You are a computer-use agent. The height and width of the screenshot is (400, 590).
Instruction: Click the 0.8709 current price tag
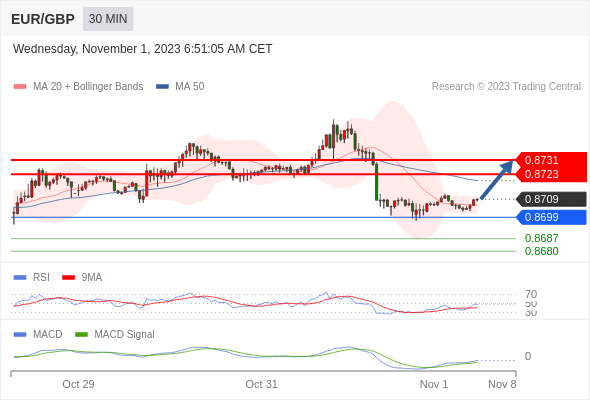coord(551,199)
